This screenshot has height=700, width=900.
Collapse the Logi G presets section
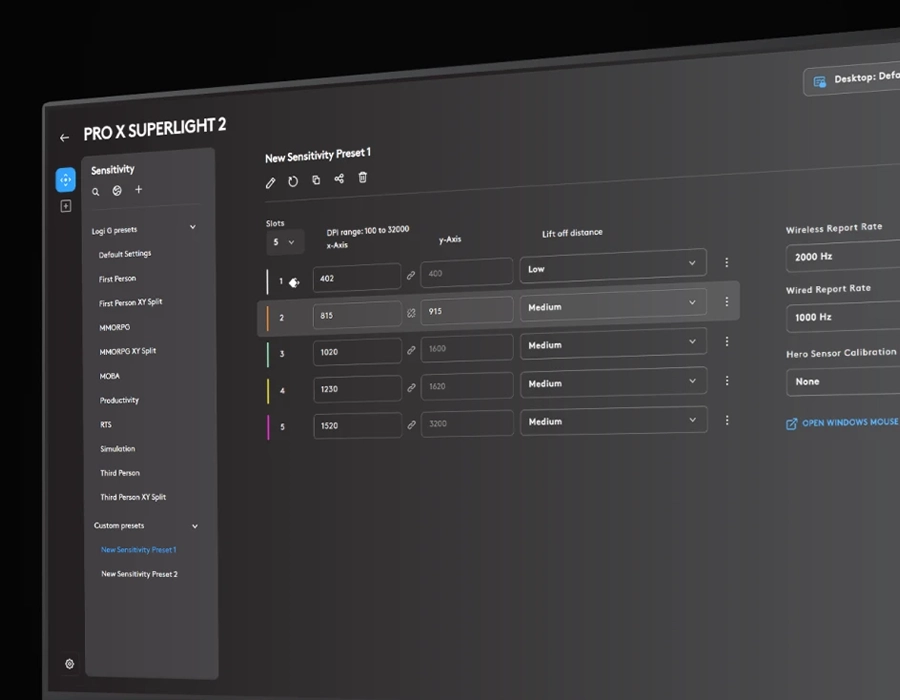pyautogui.click(x=193, y=227)
